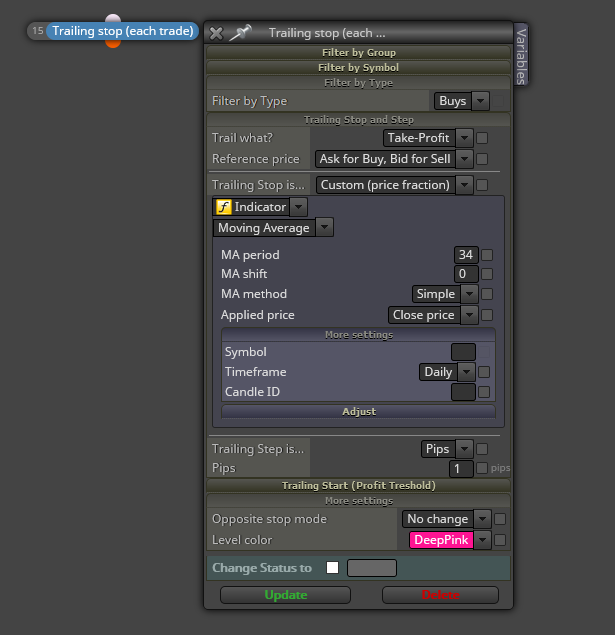Open the MA method Simple dropdown

(x=445, y=294)
